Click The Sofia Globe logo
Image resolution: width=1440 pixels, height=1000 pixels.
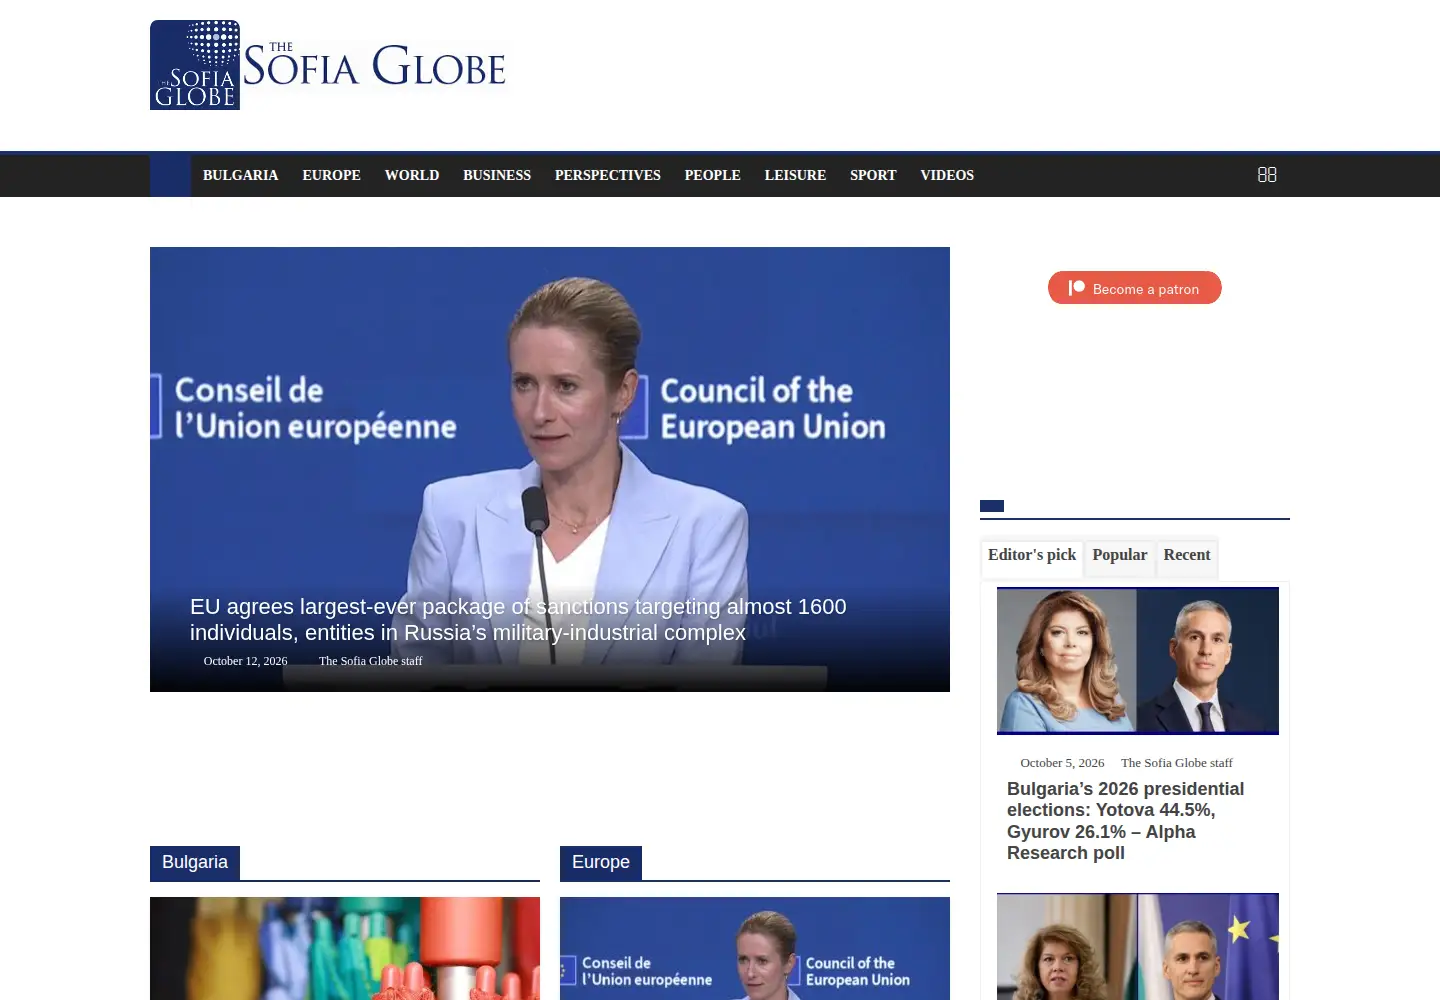pos(329,65)
